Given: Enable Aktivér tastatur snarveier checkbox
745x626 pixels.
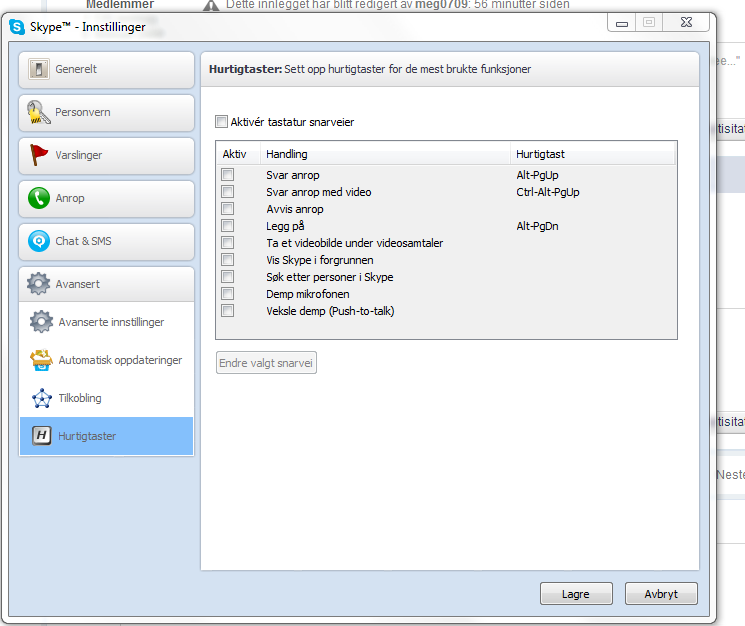Looking at the screenshot, I should click(221, 122).
